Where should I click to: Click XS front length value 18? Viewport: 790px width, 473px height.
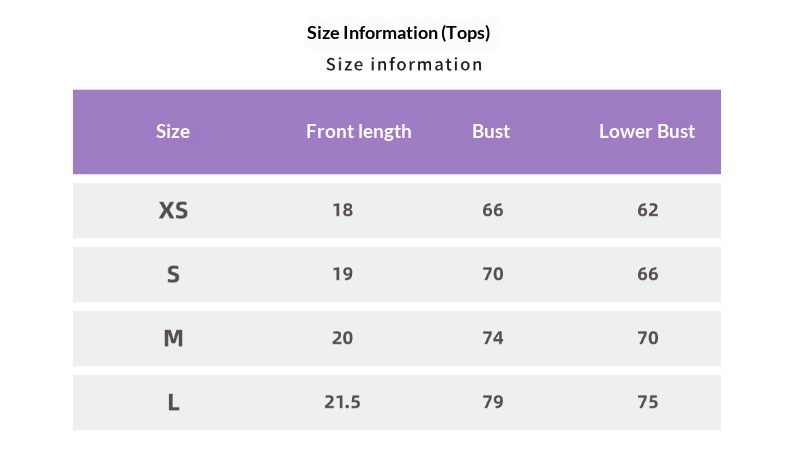pos(342,210)
